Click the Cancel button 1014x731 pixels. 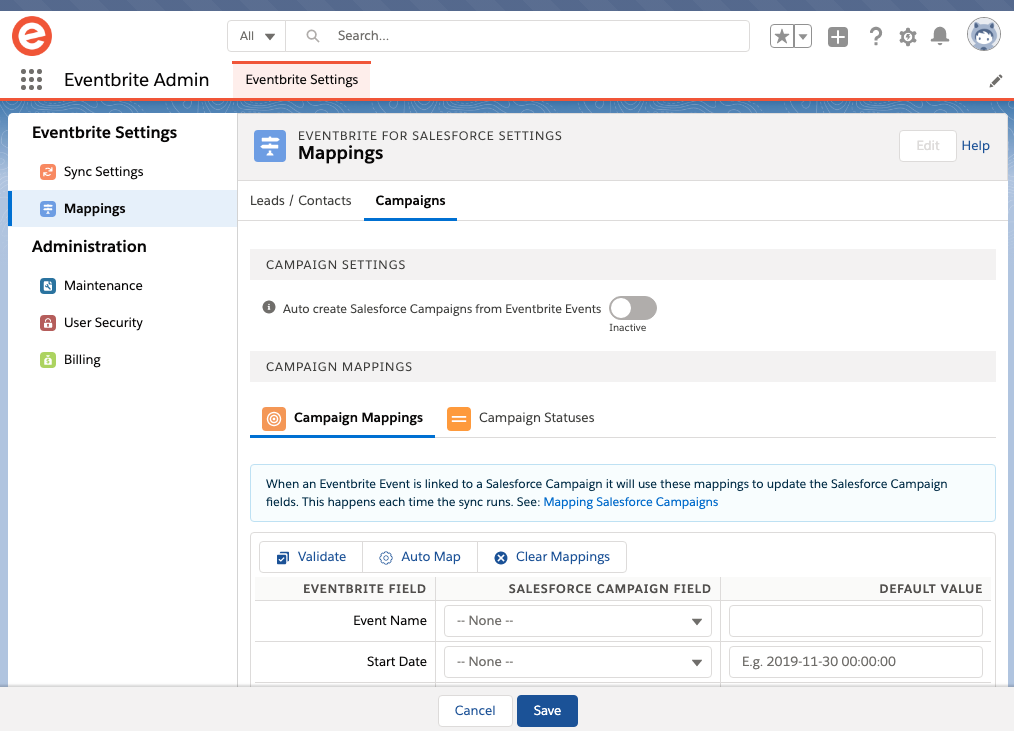475,710
